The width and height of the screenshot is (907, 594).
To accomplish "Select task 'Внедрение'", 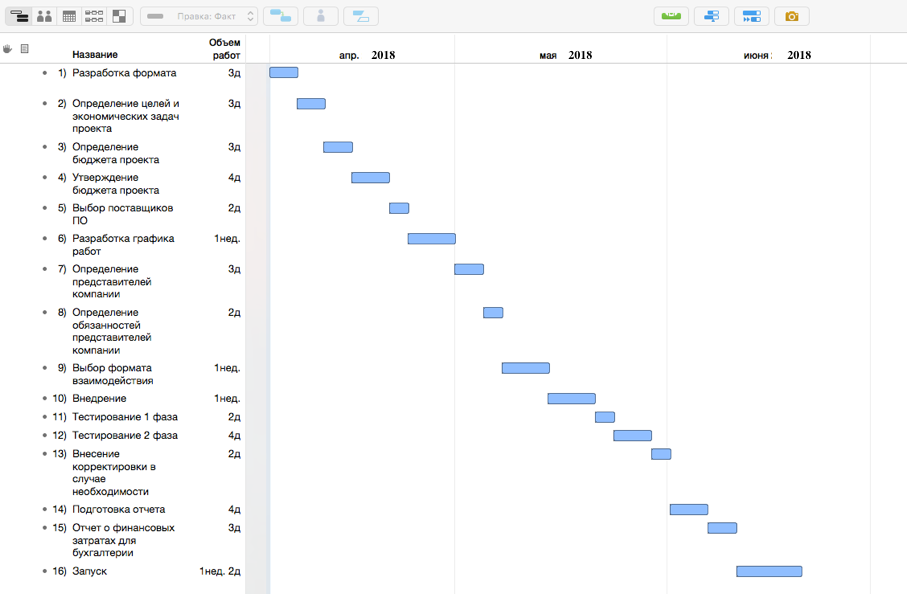I will [x=99, y=399].
